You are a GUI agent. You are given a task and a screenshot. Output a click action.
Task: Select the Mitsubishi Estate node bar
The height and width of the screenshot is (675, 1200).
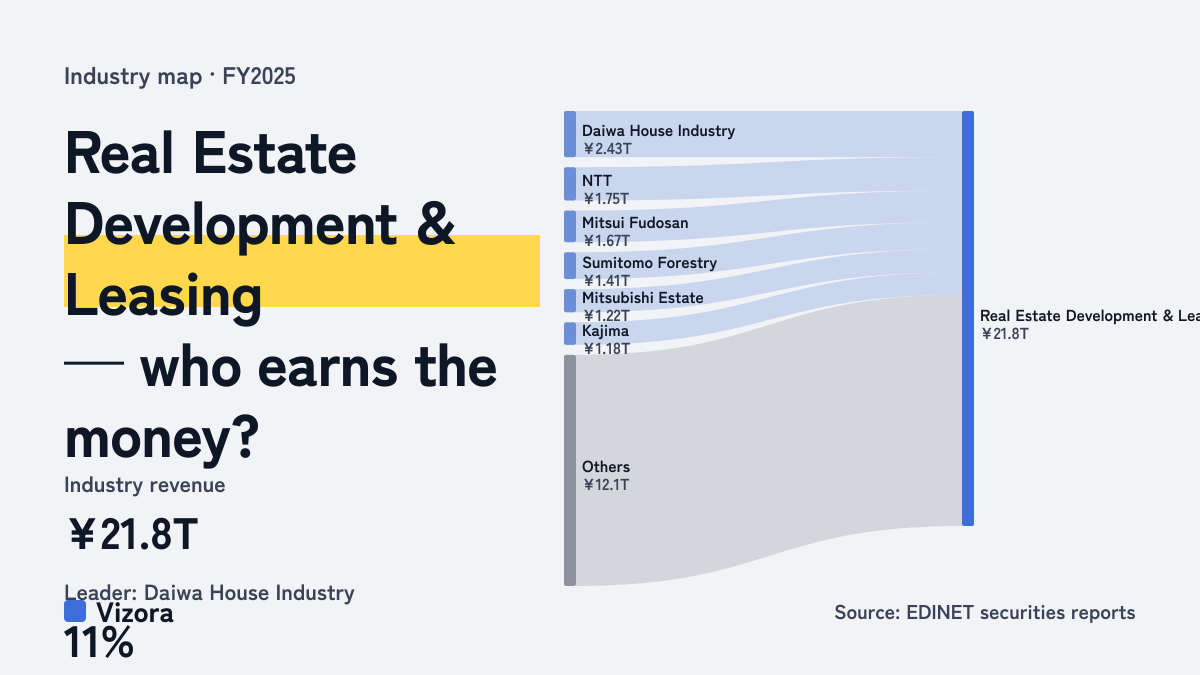(x=570, y=300)
